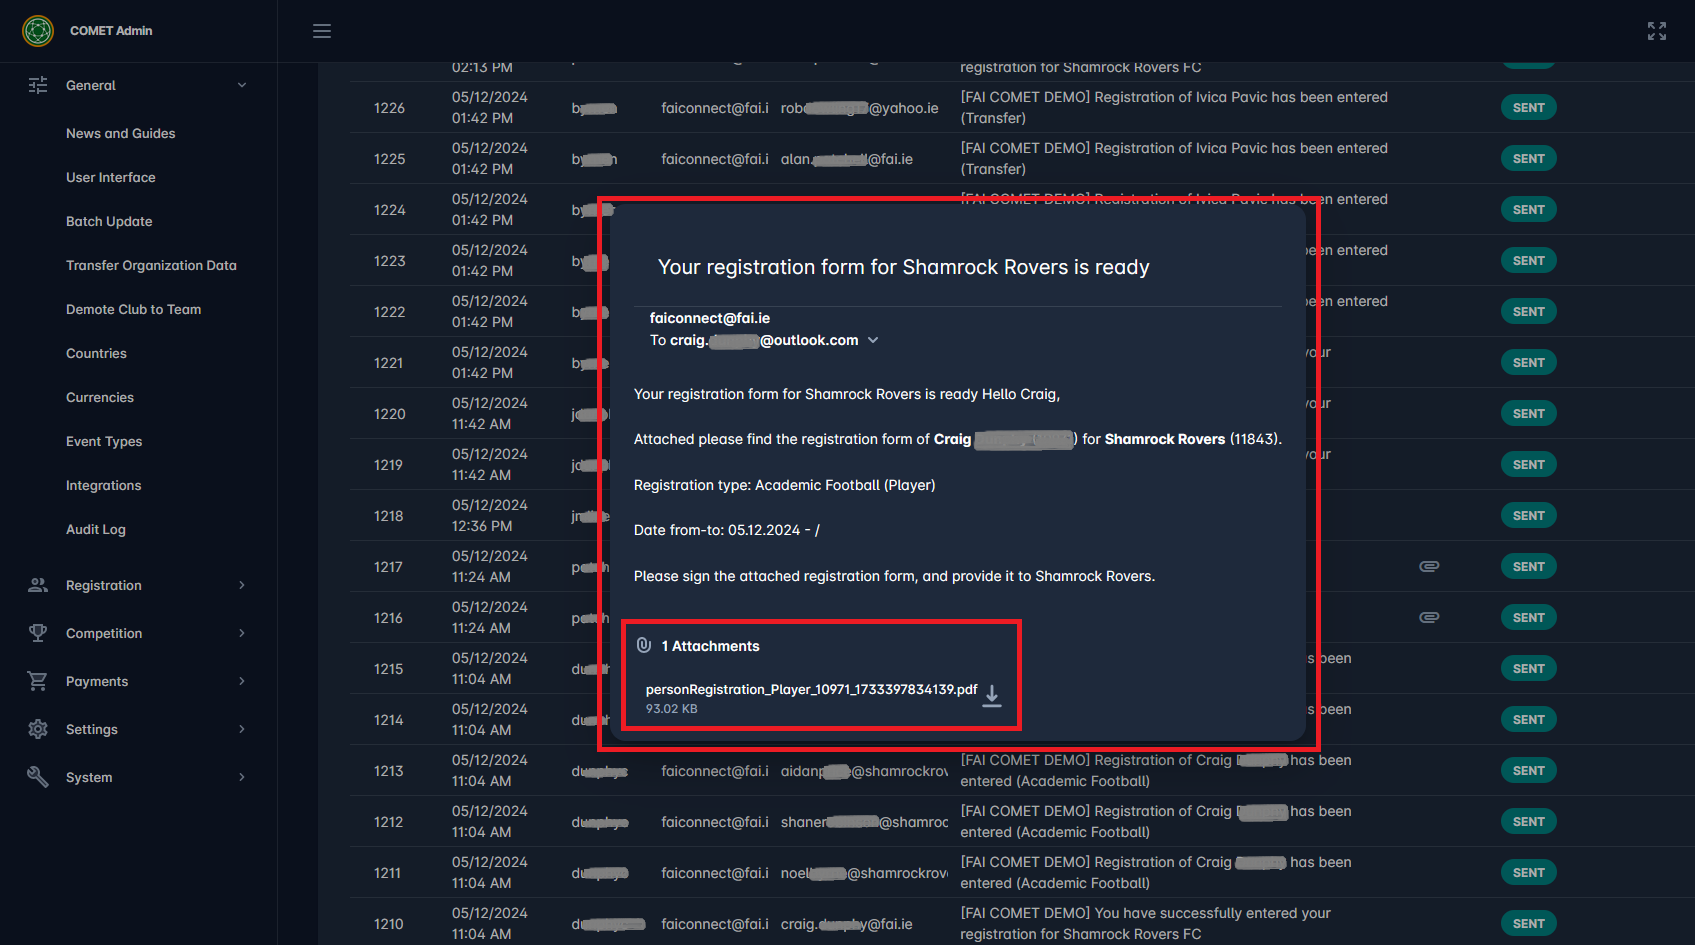The width and height of the screenshot is (1695, 945).
Task: Collapse the General menu section
Action: [x=241, y=86]
